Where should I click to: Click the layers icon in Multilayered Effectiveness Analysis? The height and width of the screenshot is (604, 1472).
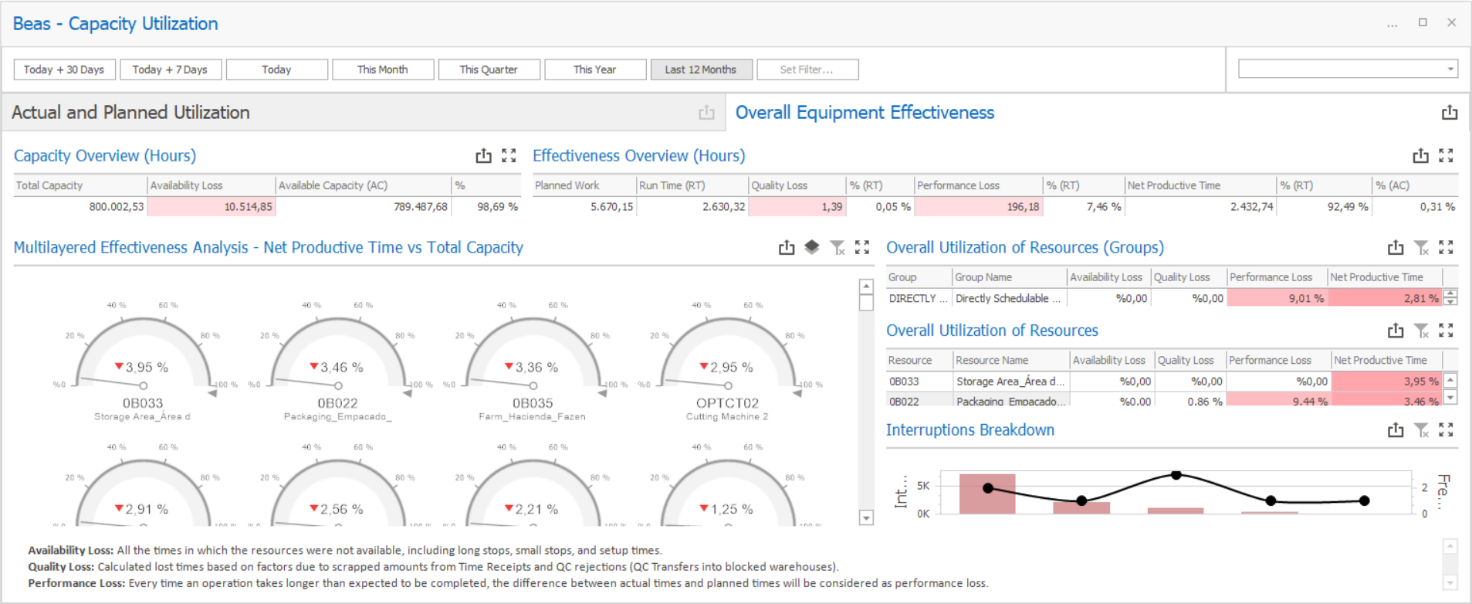tap(812, 248)
